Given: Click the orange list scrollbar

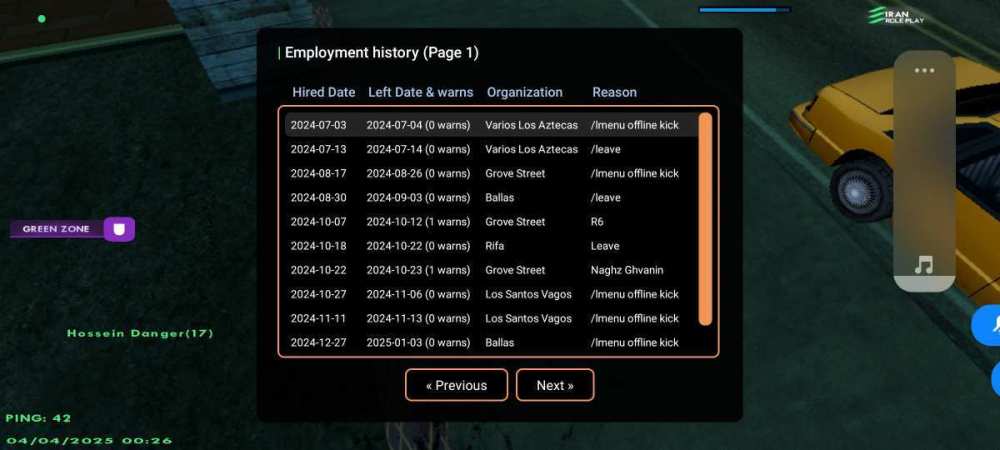Looking at the screenshot, I should click(x=705, y=219).
